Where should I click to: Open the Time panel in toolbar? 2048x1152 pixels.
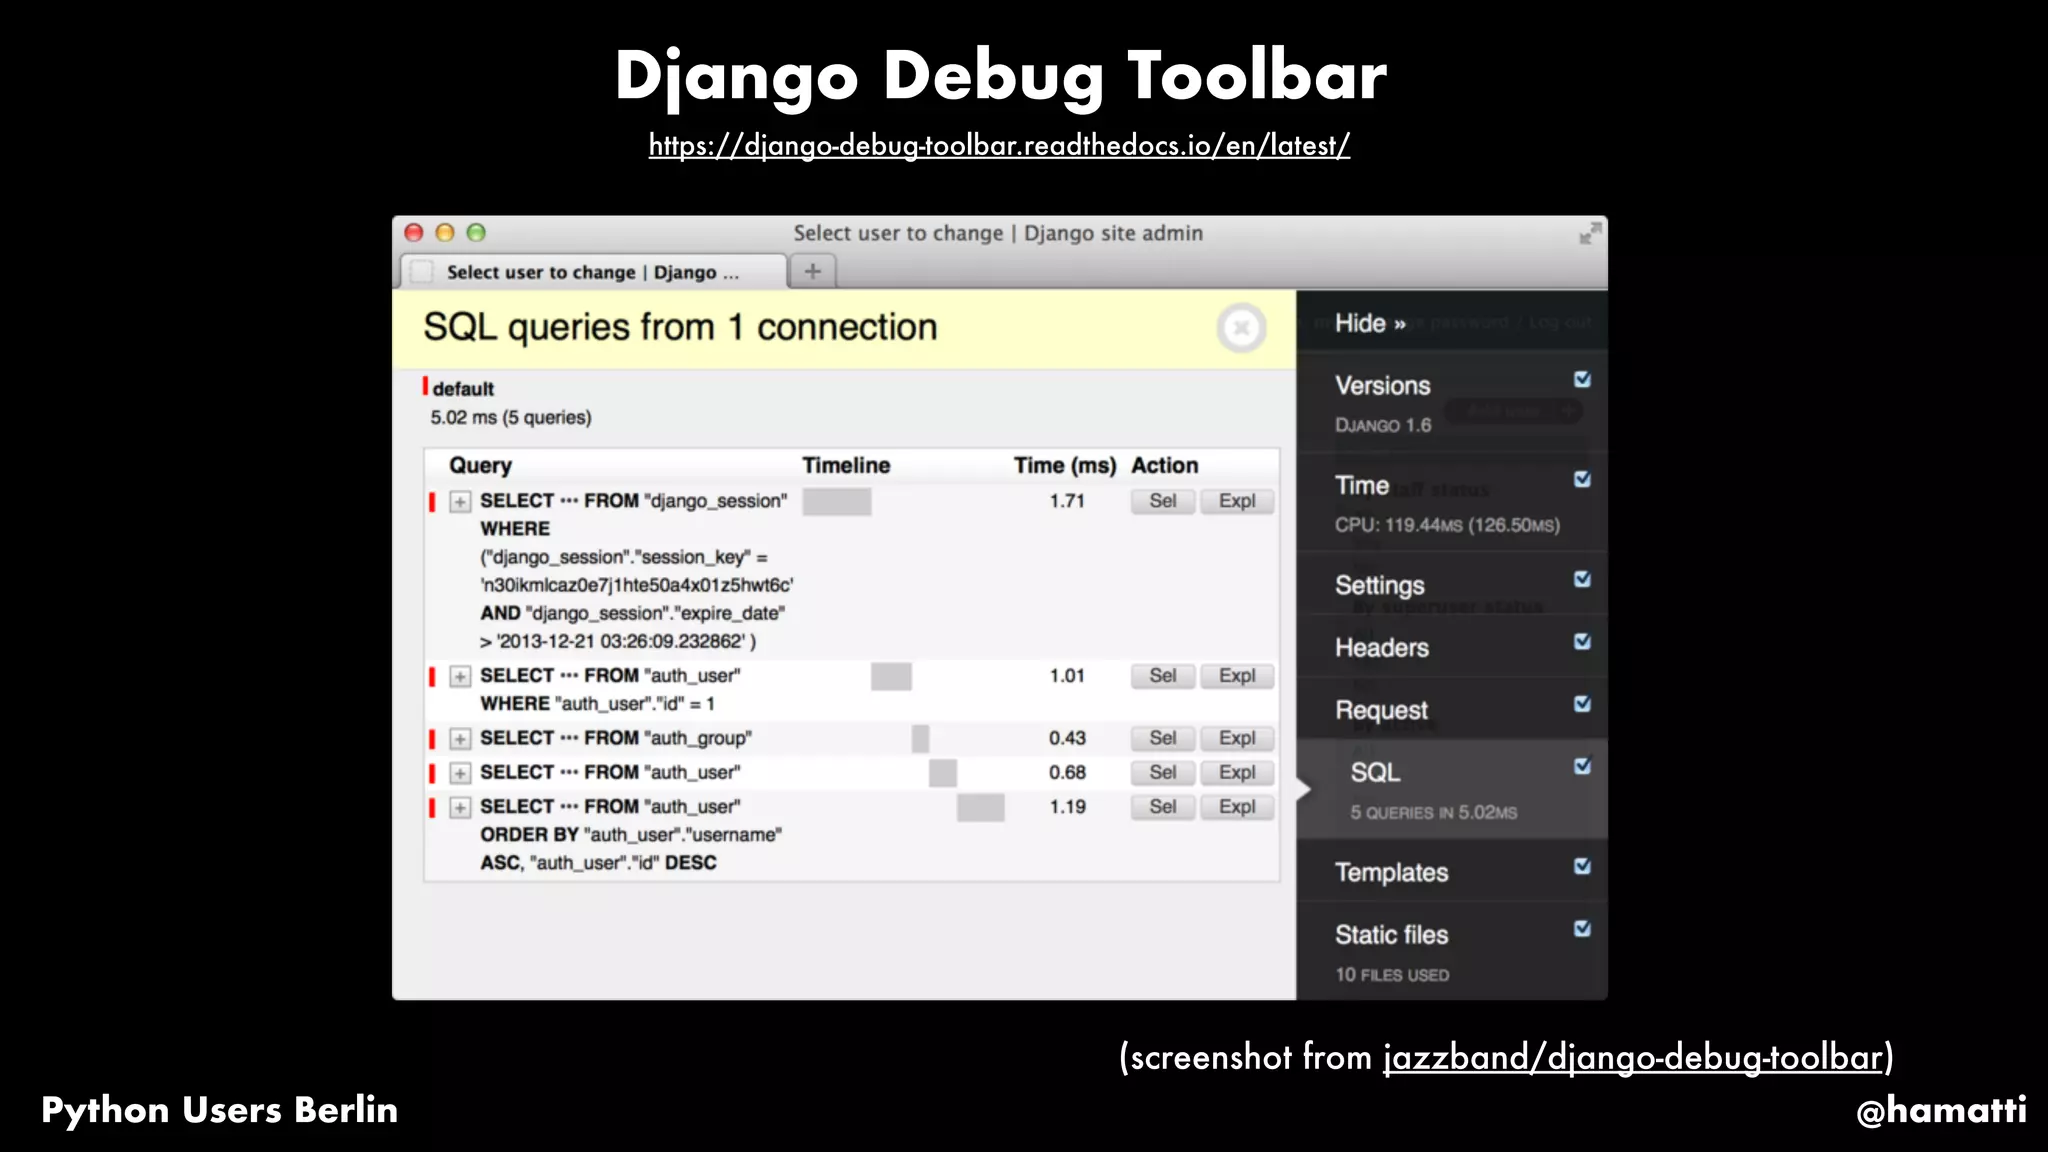(x=1362, y=486)
